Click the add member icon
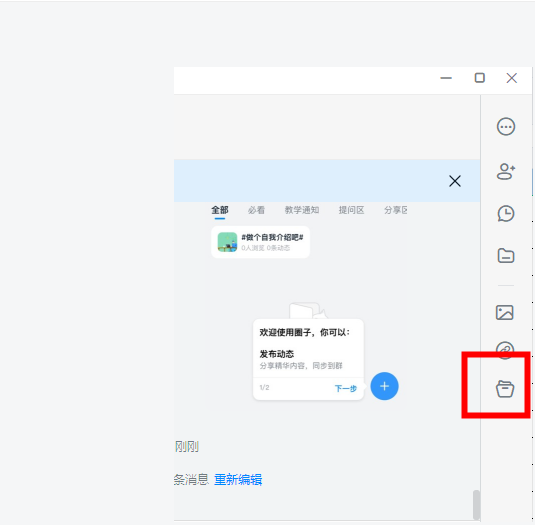Viewport: 535px width, 525px height. [506, 171]
